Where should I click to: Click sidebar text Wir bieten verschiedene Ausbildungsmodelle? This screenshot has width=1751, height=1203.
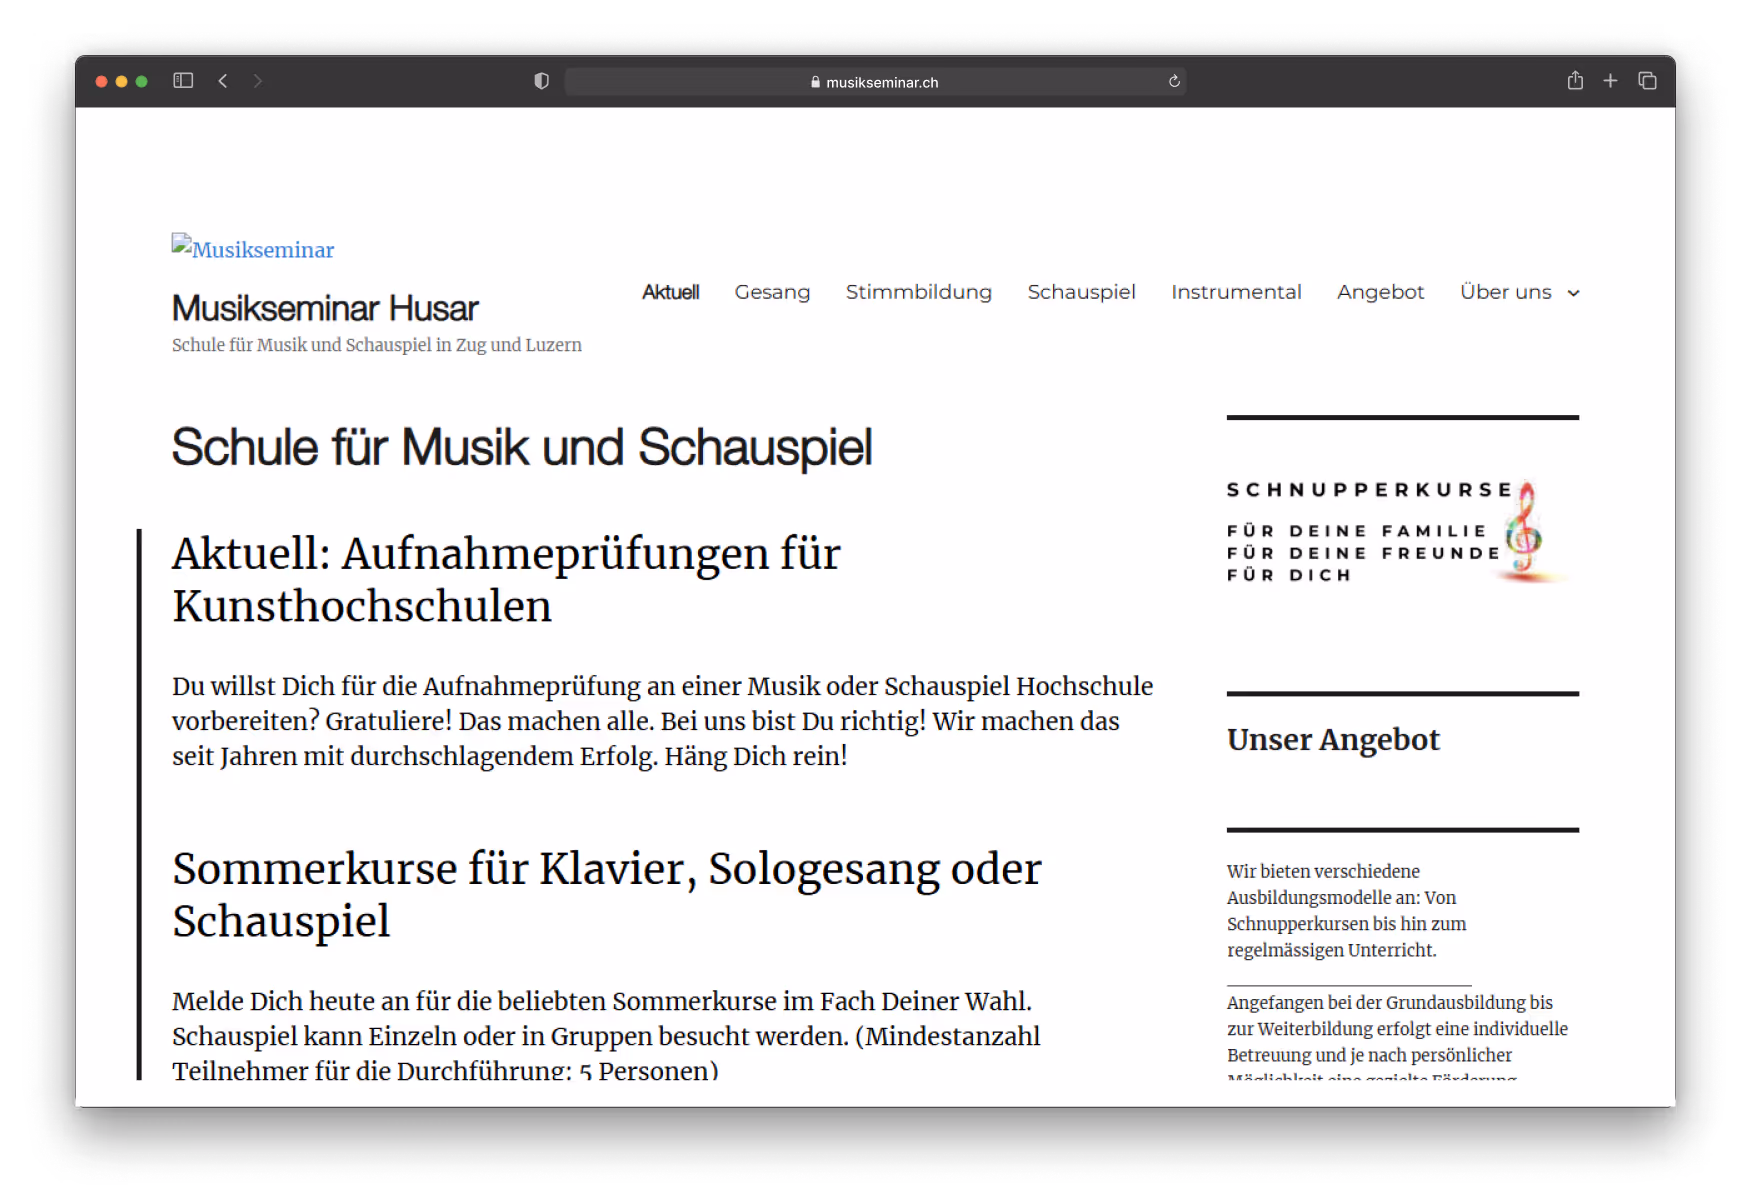tap(1347, 911)
